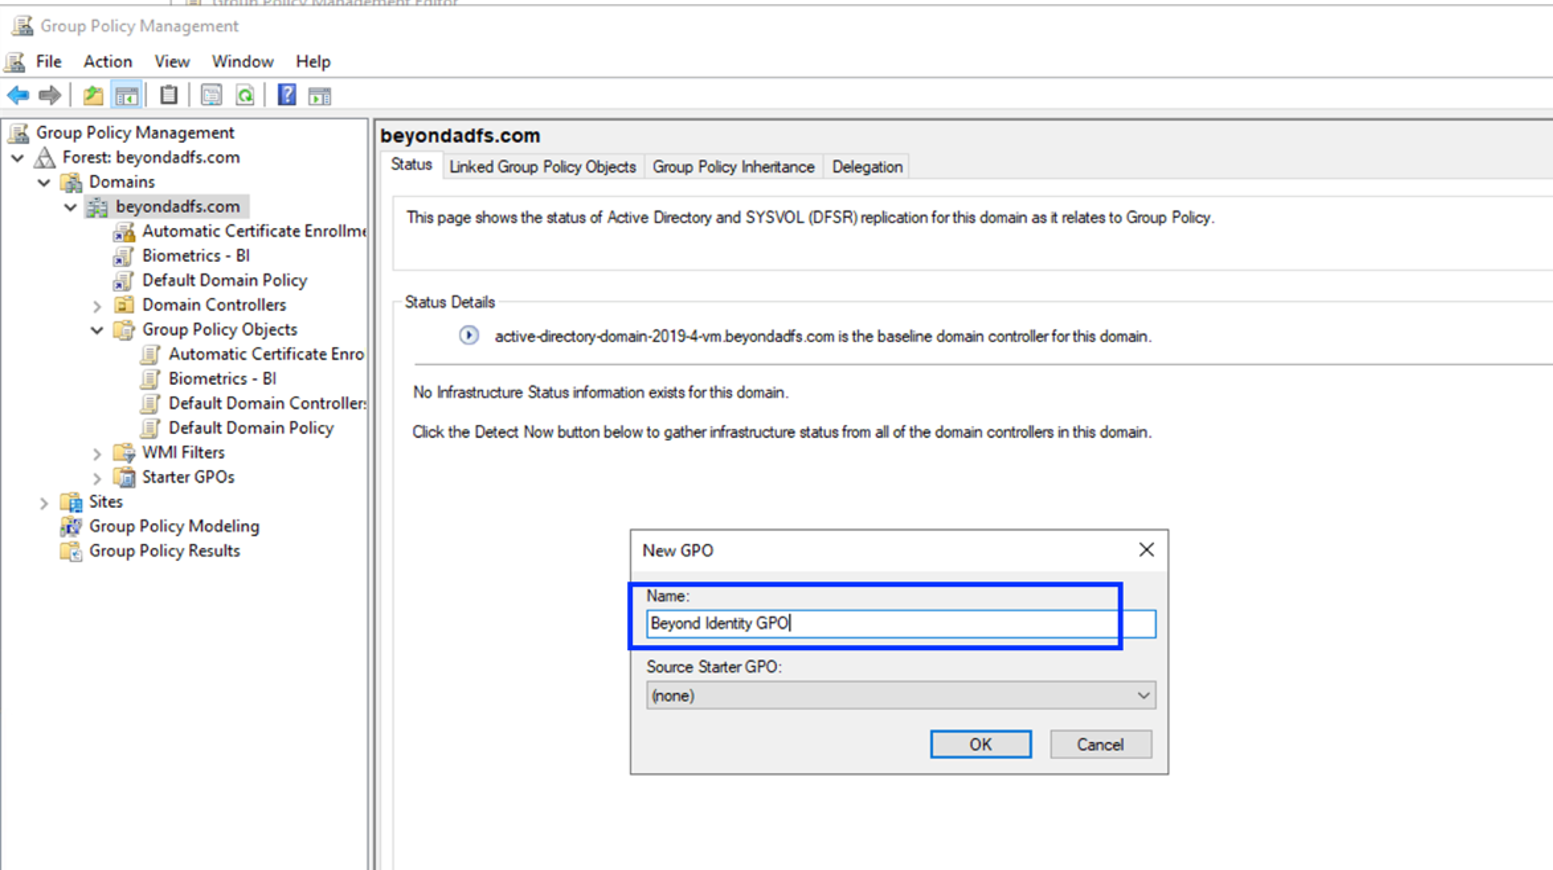Click the Back arrow toolbar icon
This screenshot has height=870, width=1553.
pos(18,96)
